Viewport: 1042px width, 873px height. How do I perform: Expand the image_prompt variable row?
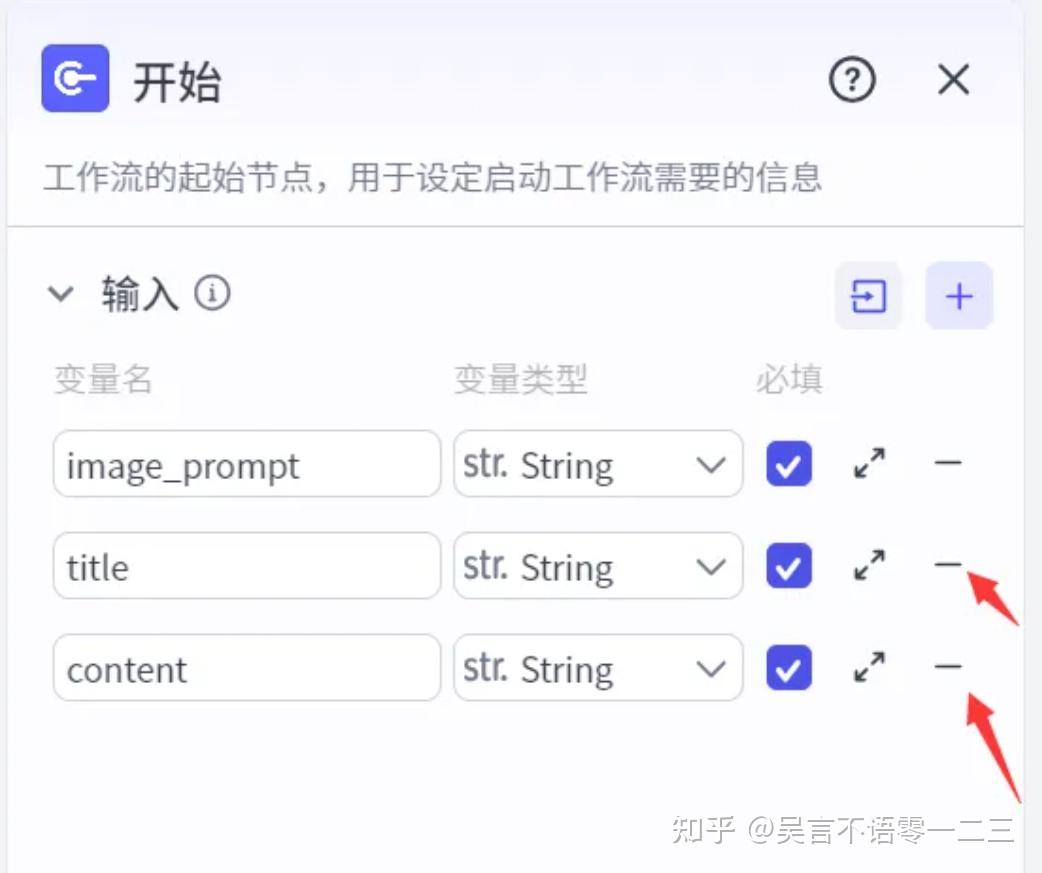click(x=869, y=464)
